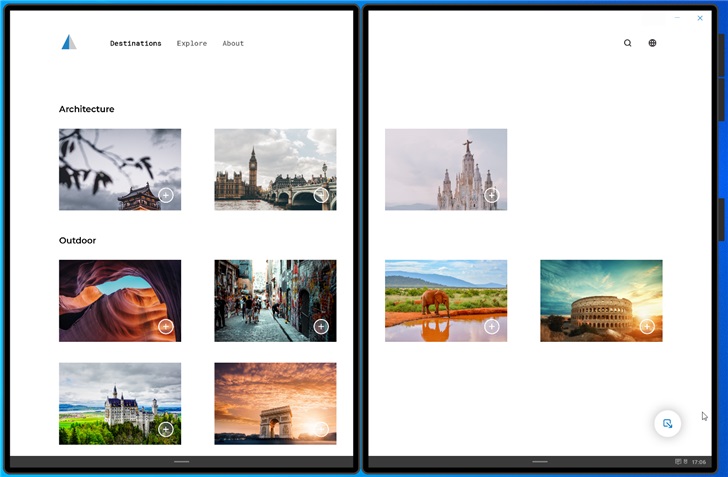Open the About page link

click(233, 44)
